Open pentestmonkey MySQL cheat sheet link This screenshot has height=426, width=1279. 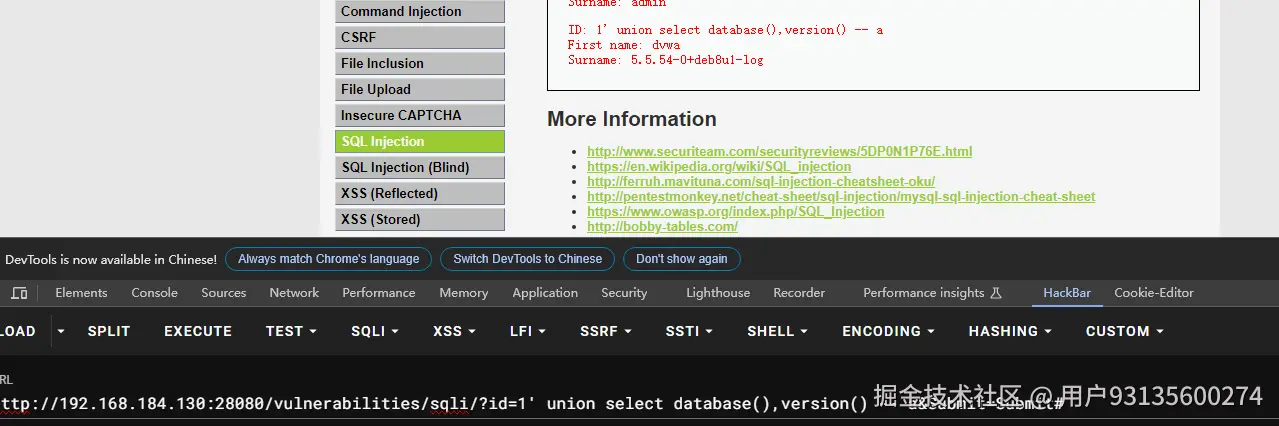coord(841,197)
